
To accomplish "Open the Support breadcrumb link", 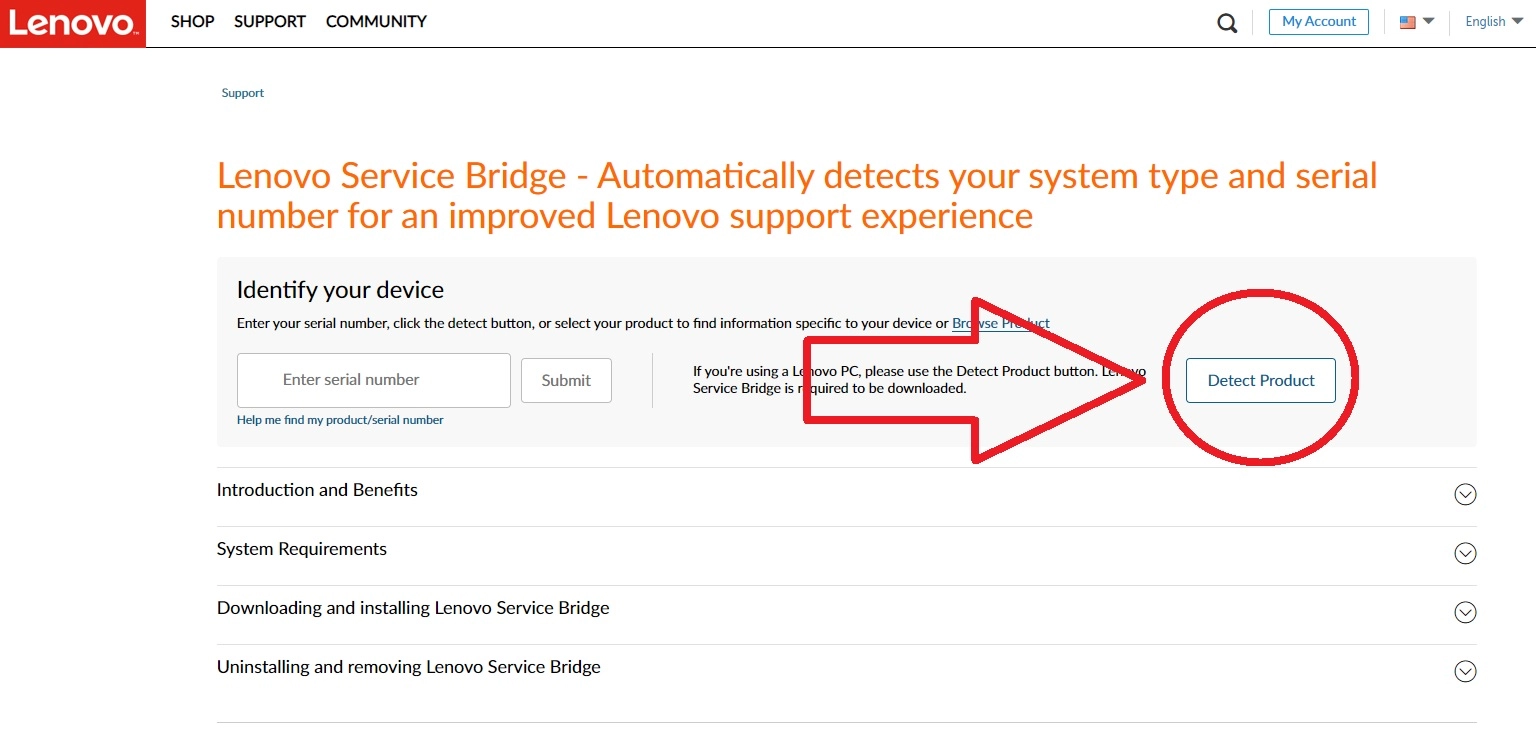I will pyautogui.click(x=243, y=93).
